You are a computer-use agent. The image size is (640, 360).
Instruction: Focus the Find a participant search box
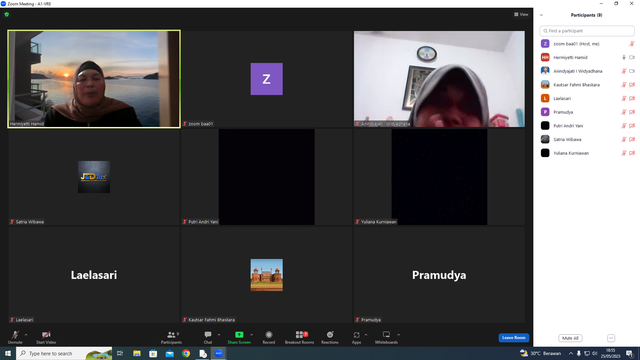pos(587,31)
